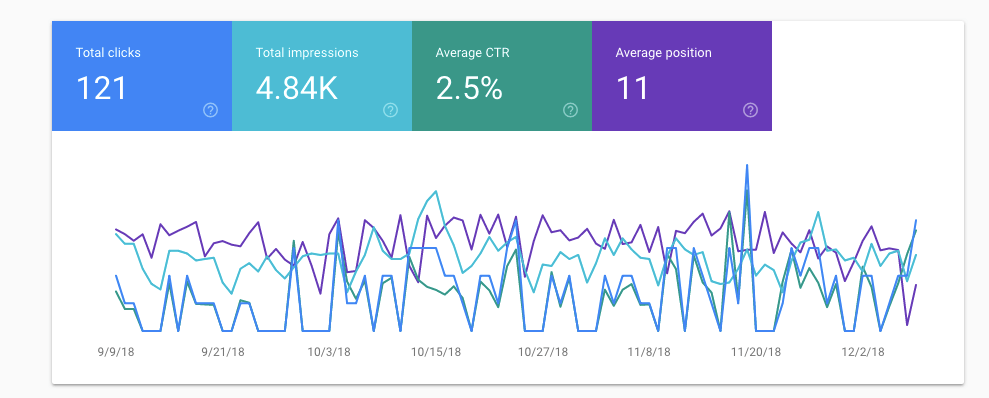Image resolution: width=989 pixels, height=398 pixels.
Task: Click the 11/8/18 date axis label
Action: click(x=649, y=352)
